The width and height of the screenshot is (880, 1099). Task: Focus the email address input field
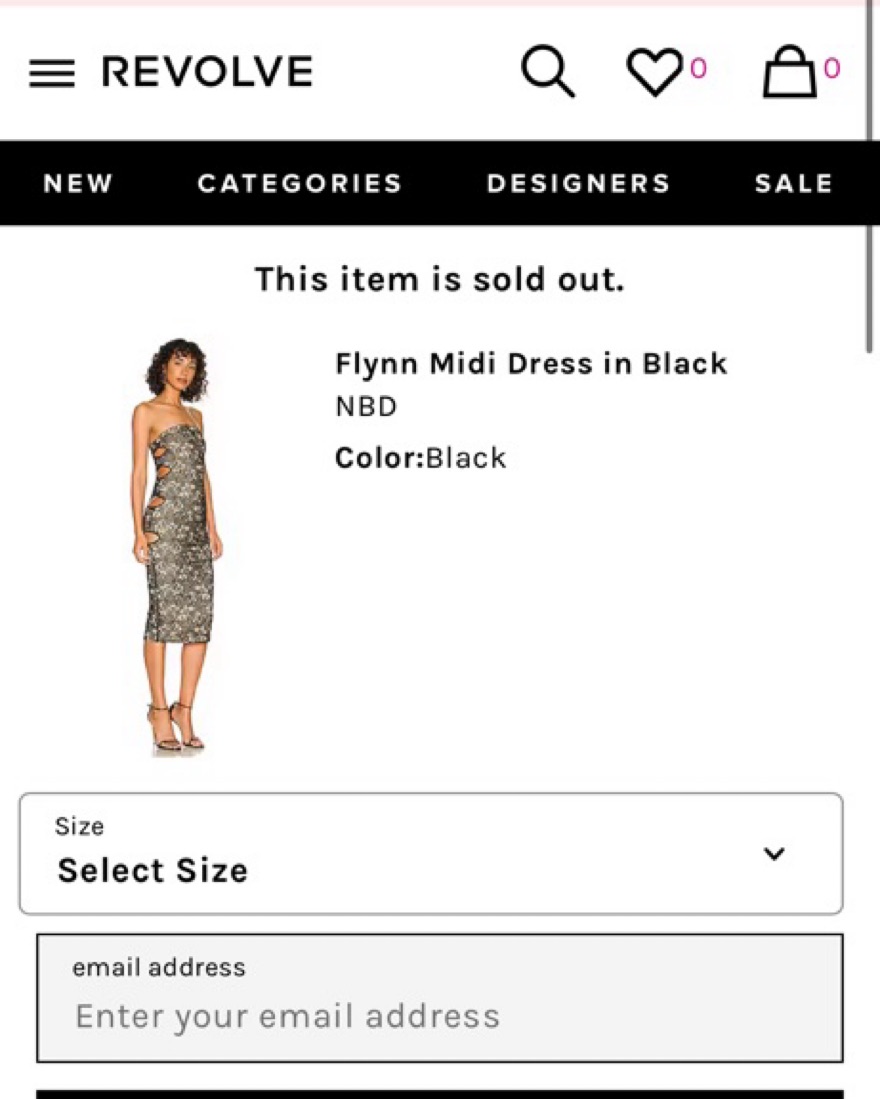point(440,1016)
